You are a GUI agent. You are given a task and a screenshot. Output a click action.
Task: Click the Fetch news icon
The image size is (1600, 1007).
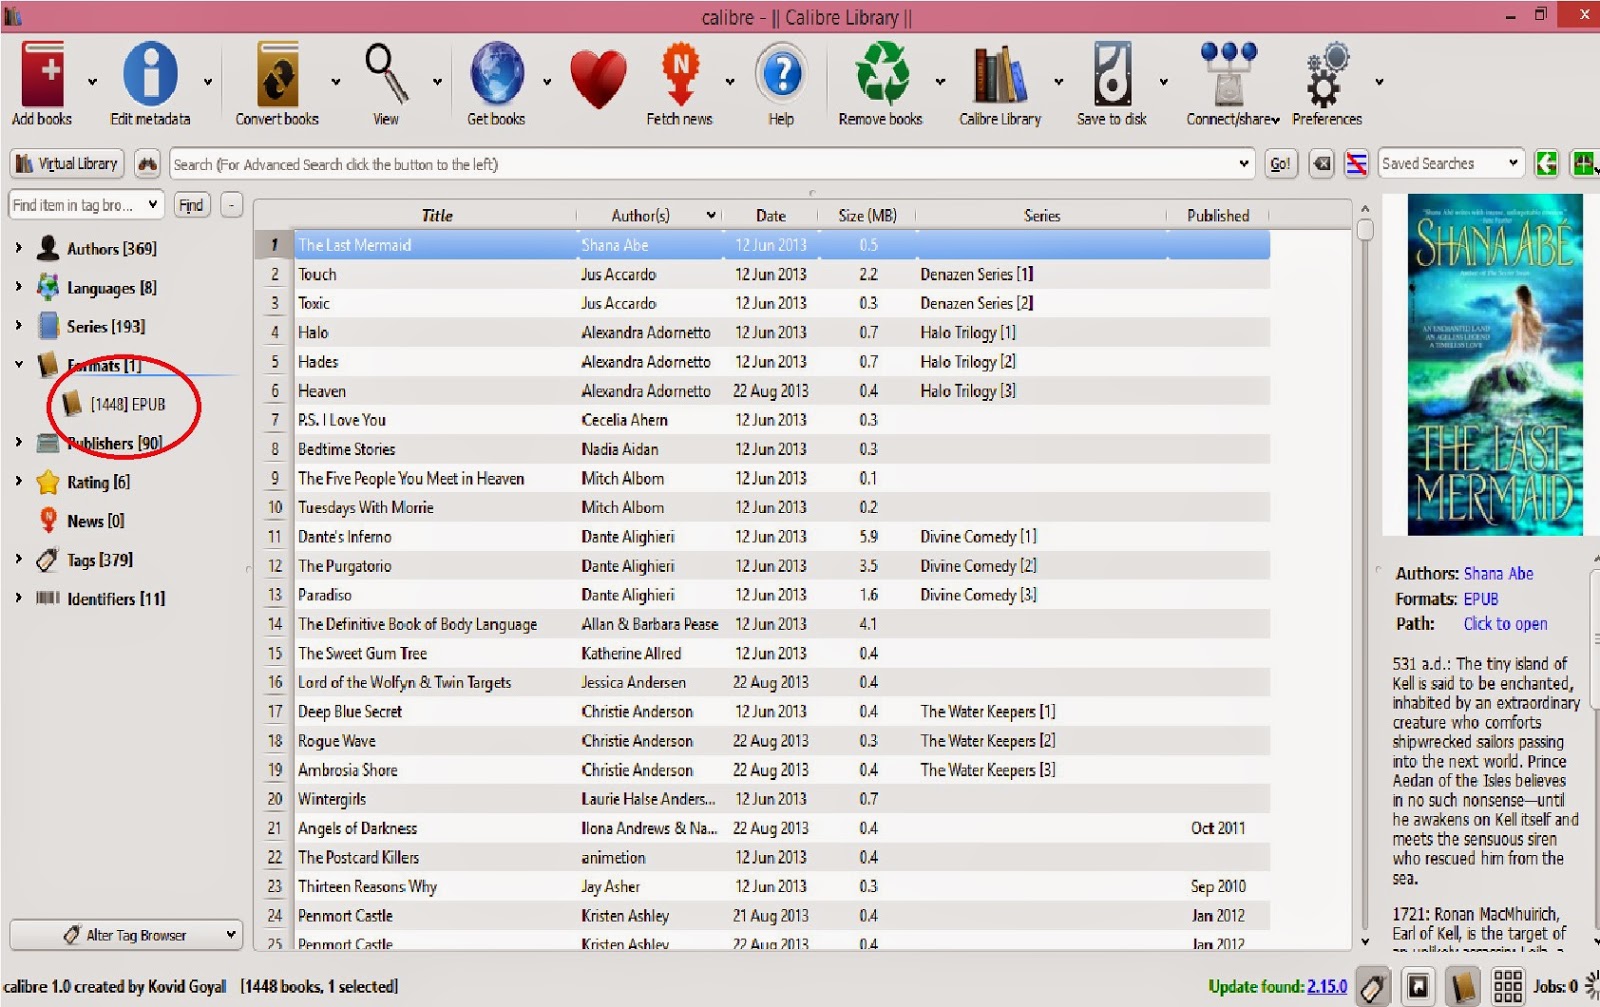tap(680, 74)
